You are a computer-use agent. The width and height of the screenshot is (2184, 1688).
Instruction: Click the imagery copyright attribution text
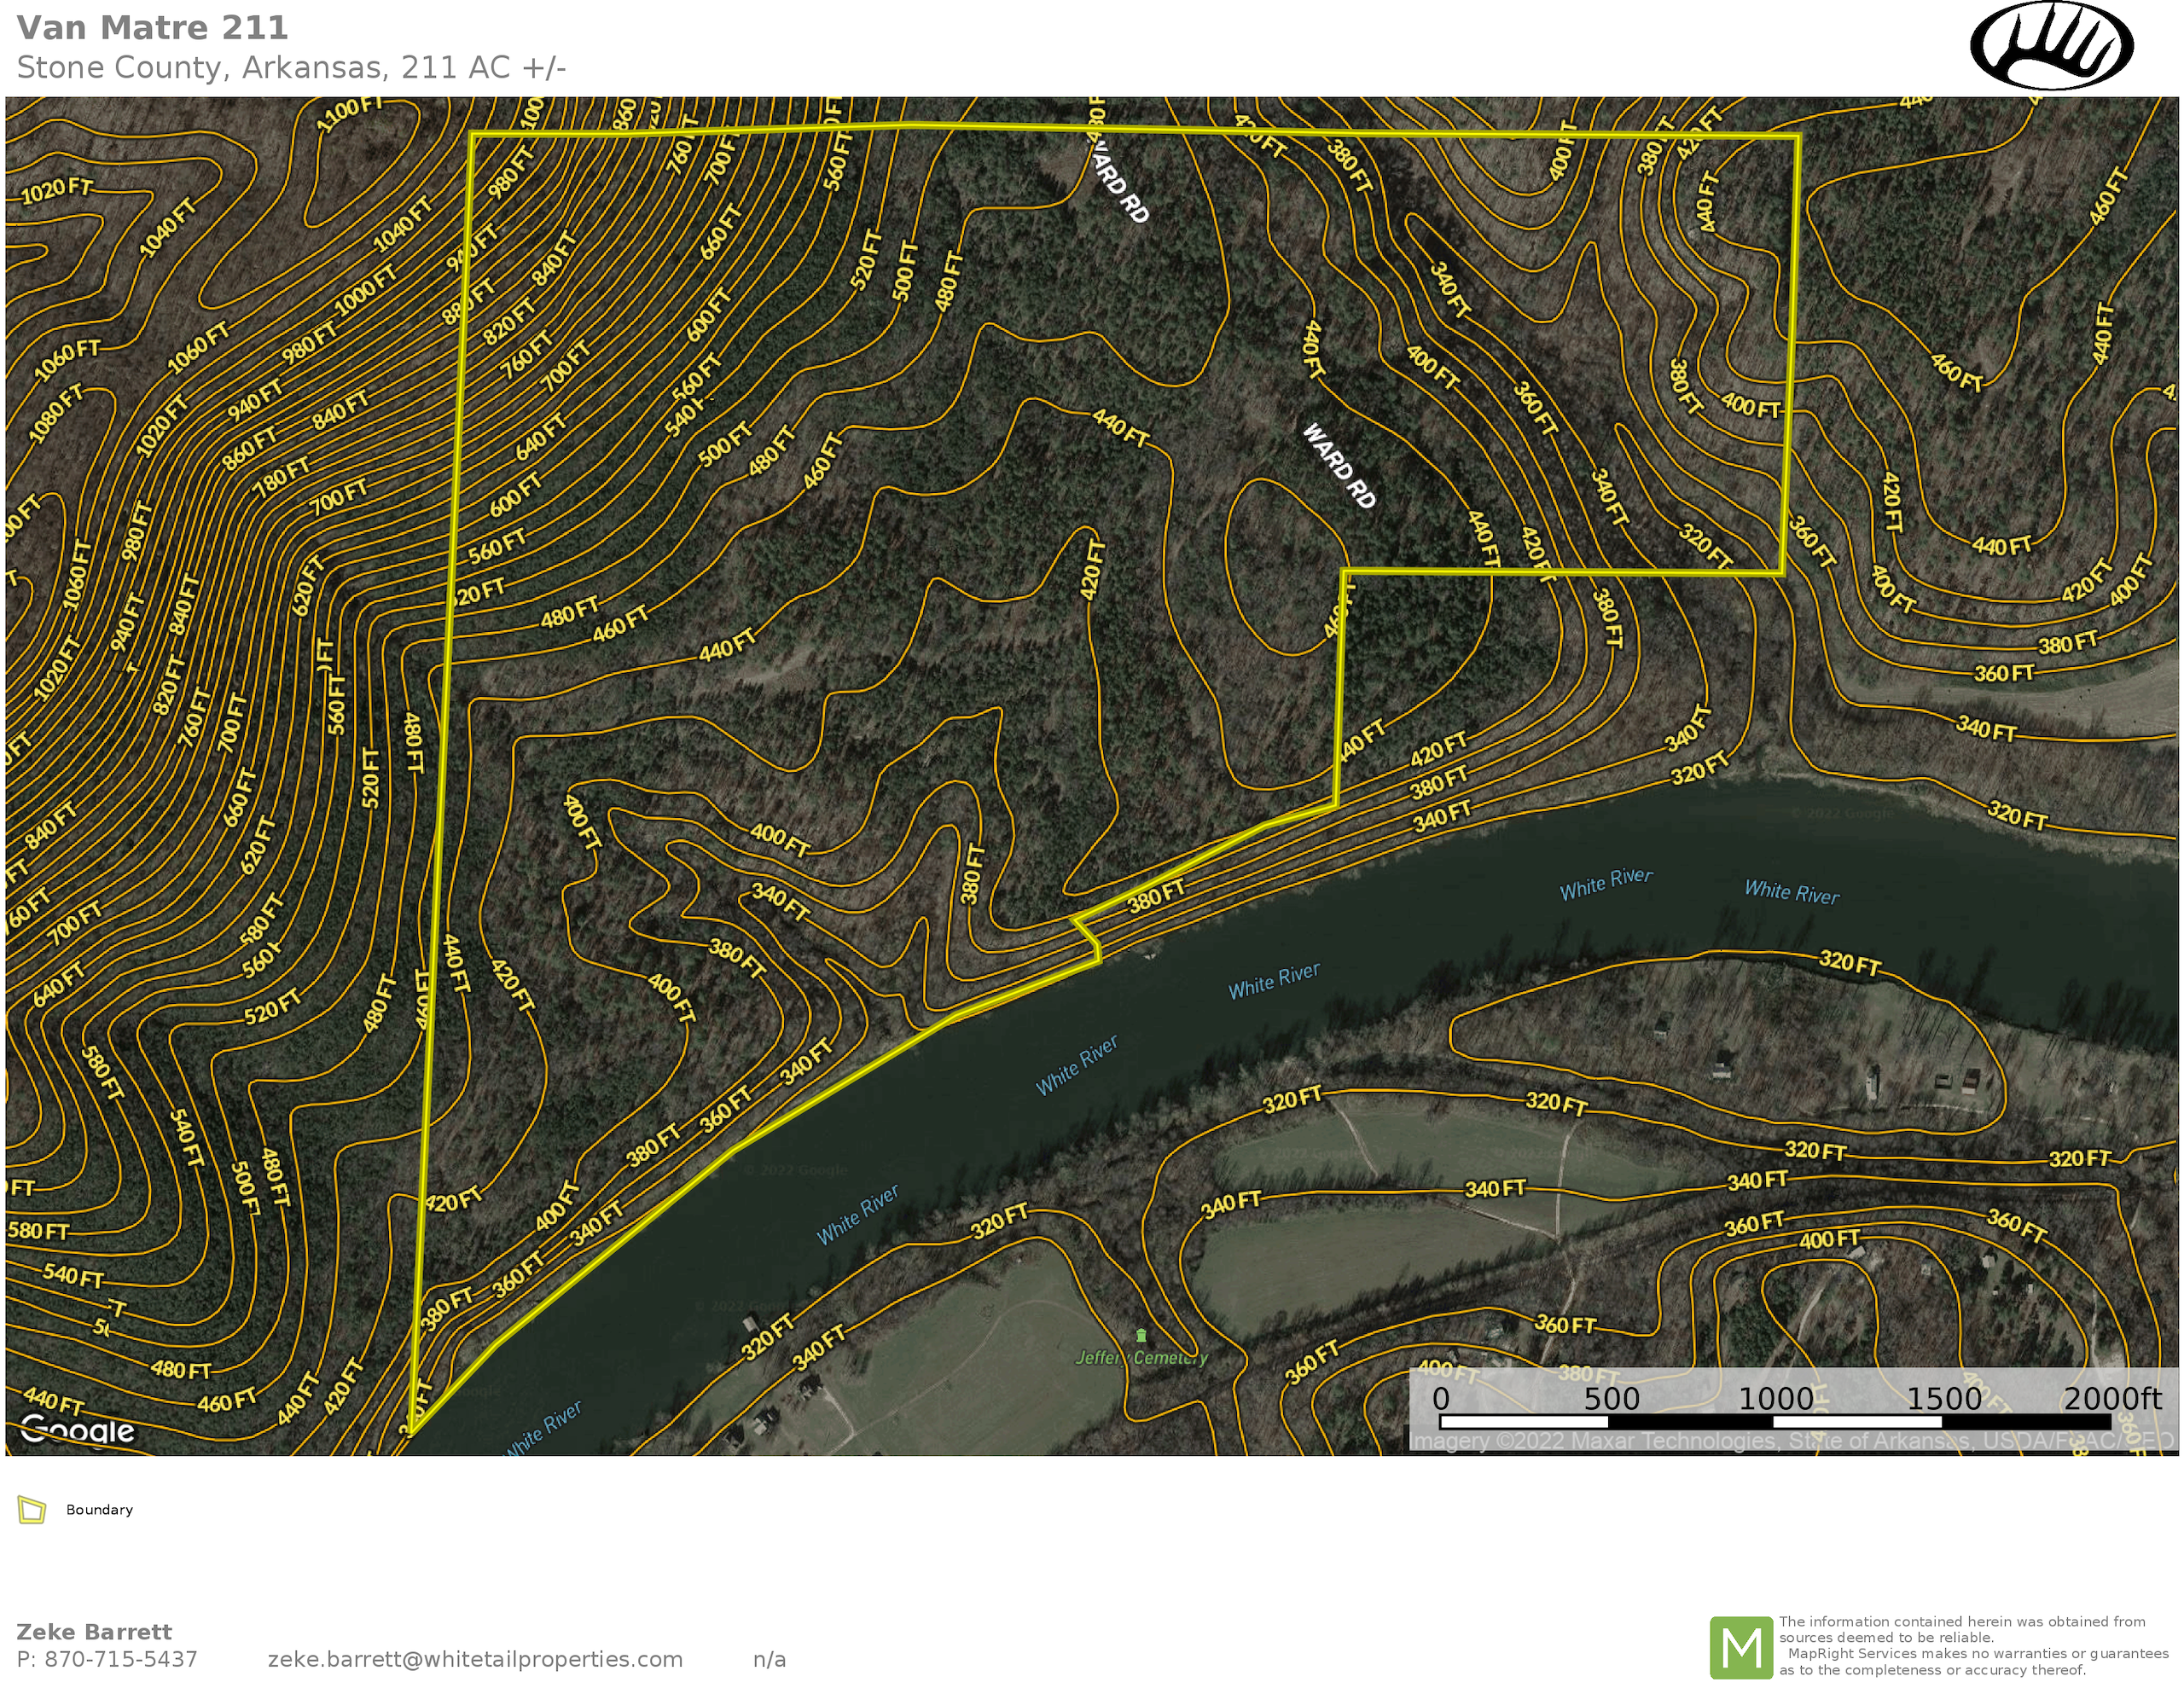click(x=1790, y=1441)
